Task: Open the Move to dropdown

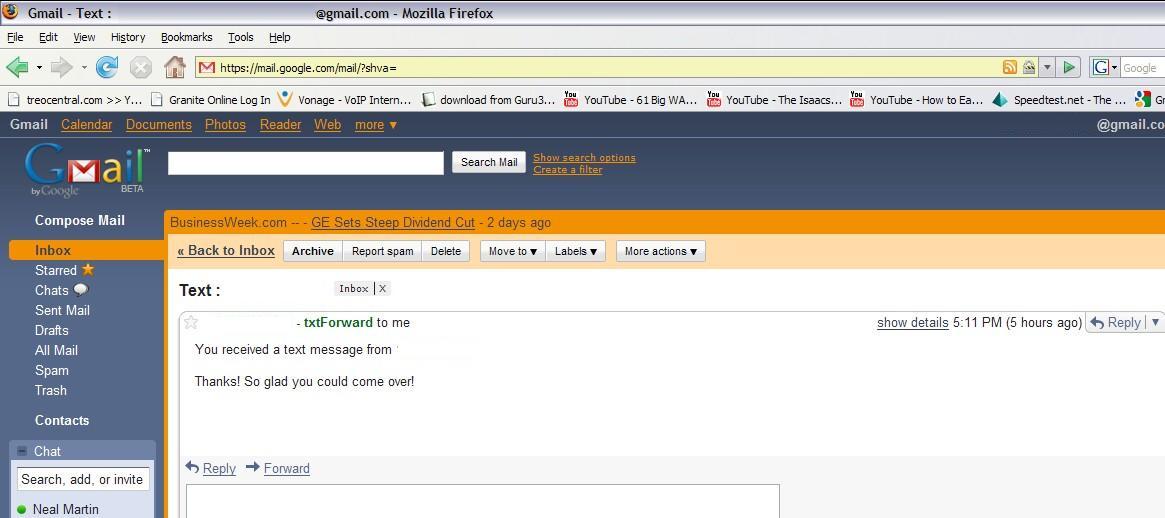Action: [x=512, y=251]
